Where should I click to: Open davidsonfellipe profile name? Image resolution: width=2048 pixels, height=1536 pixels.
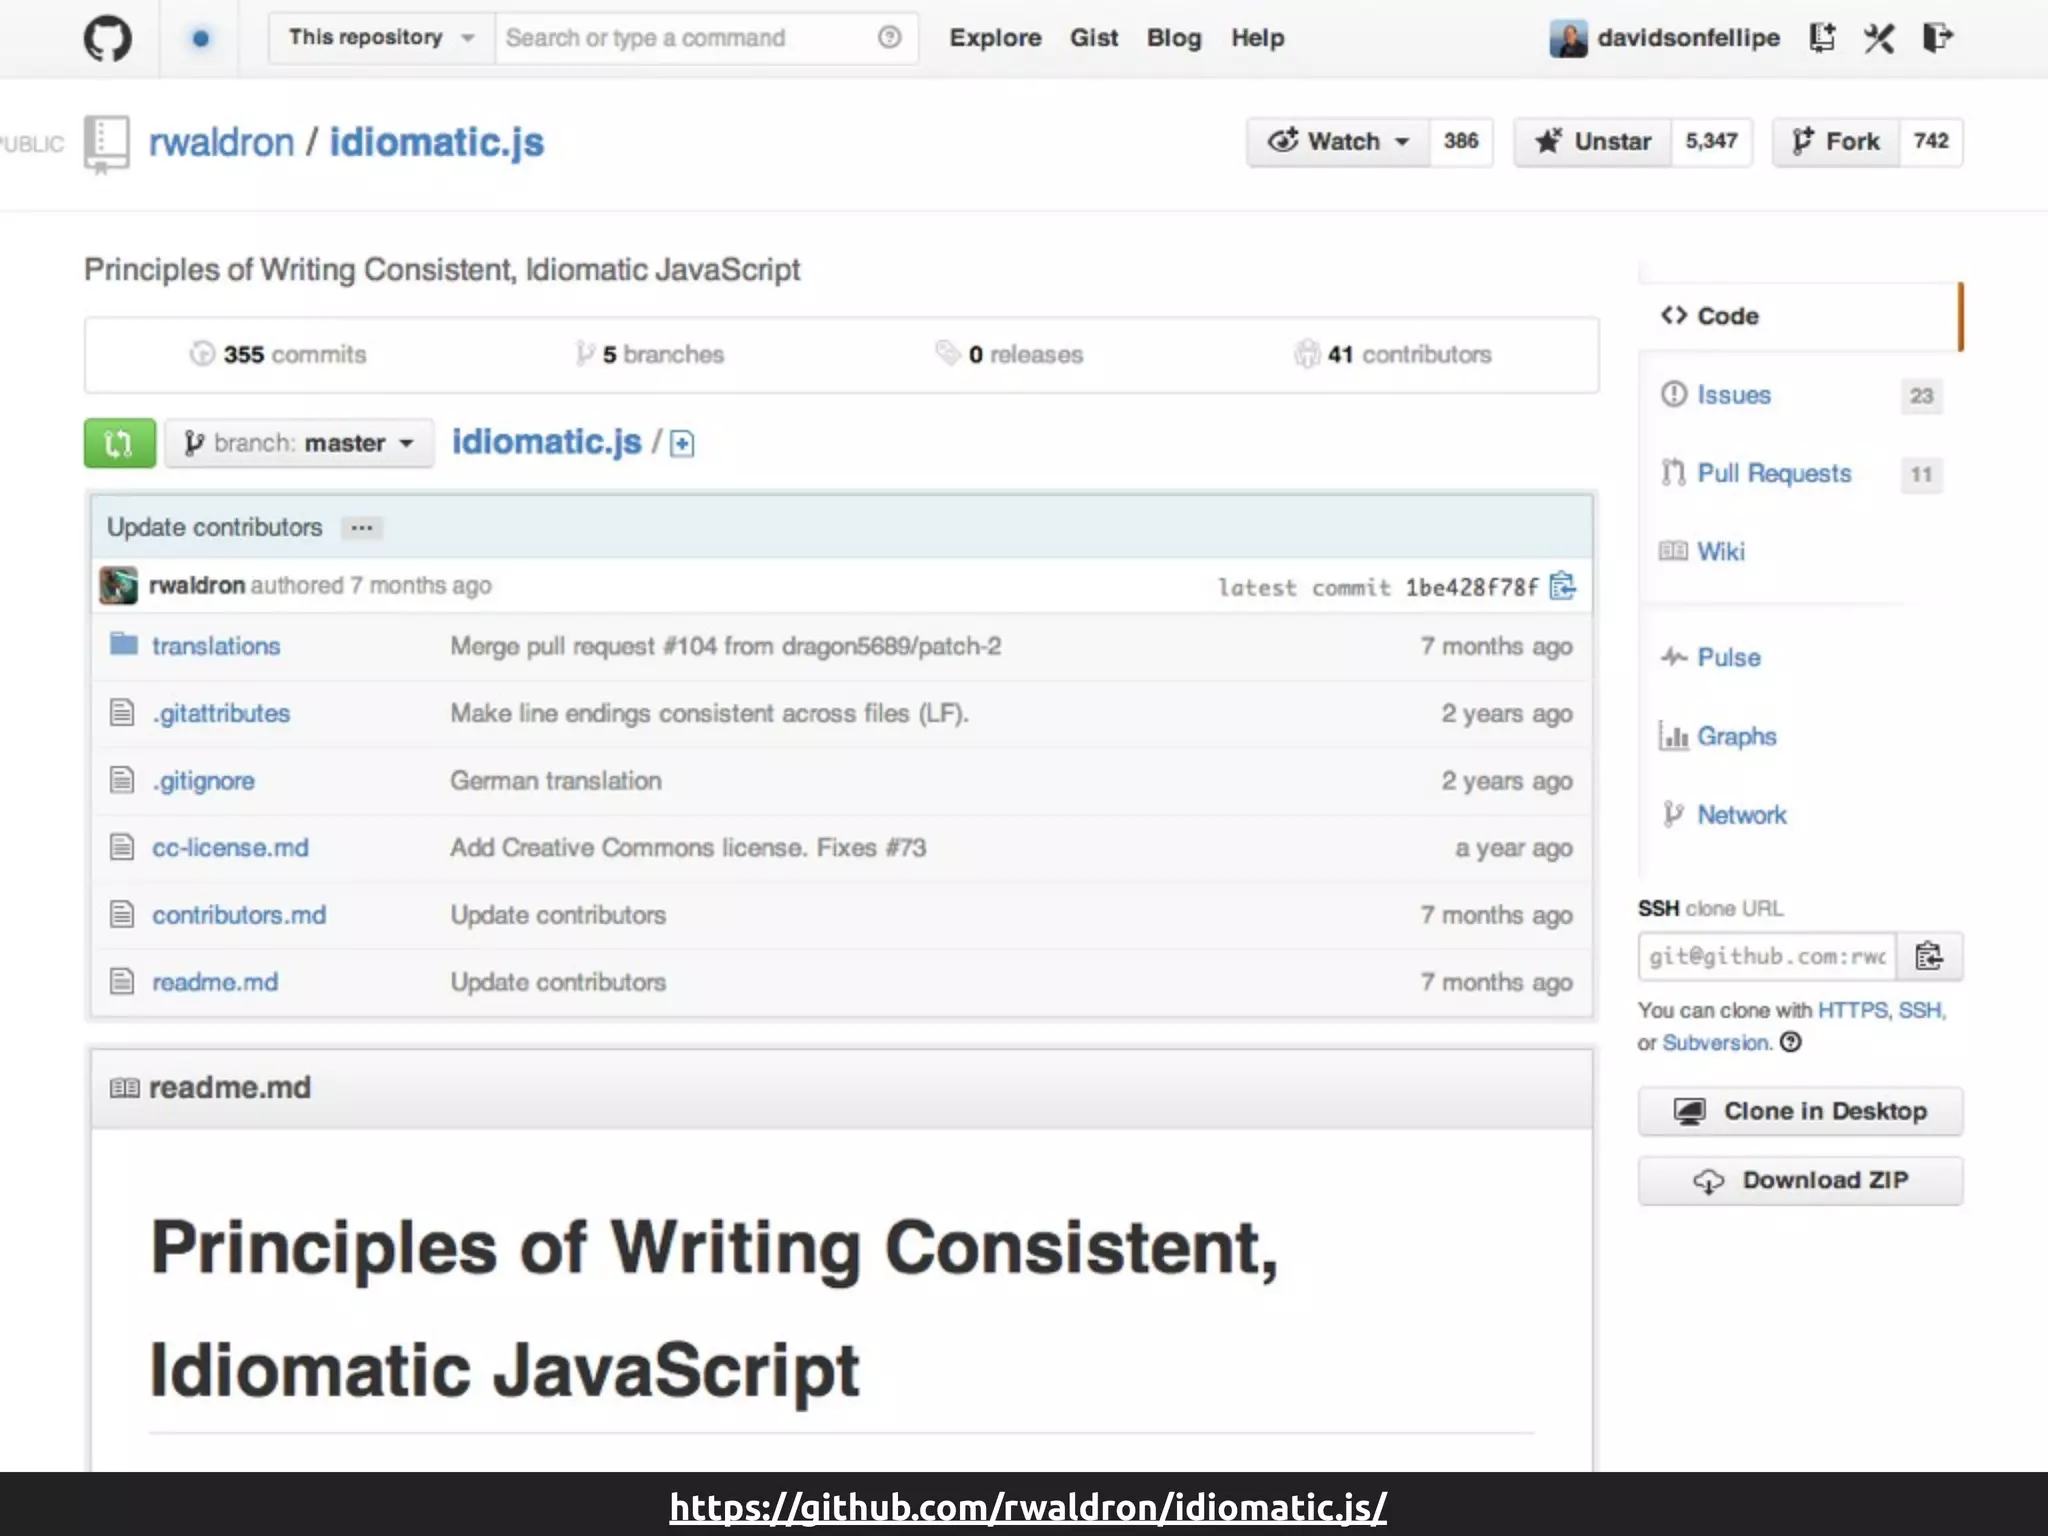pos(1688,38)
